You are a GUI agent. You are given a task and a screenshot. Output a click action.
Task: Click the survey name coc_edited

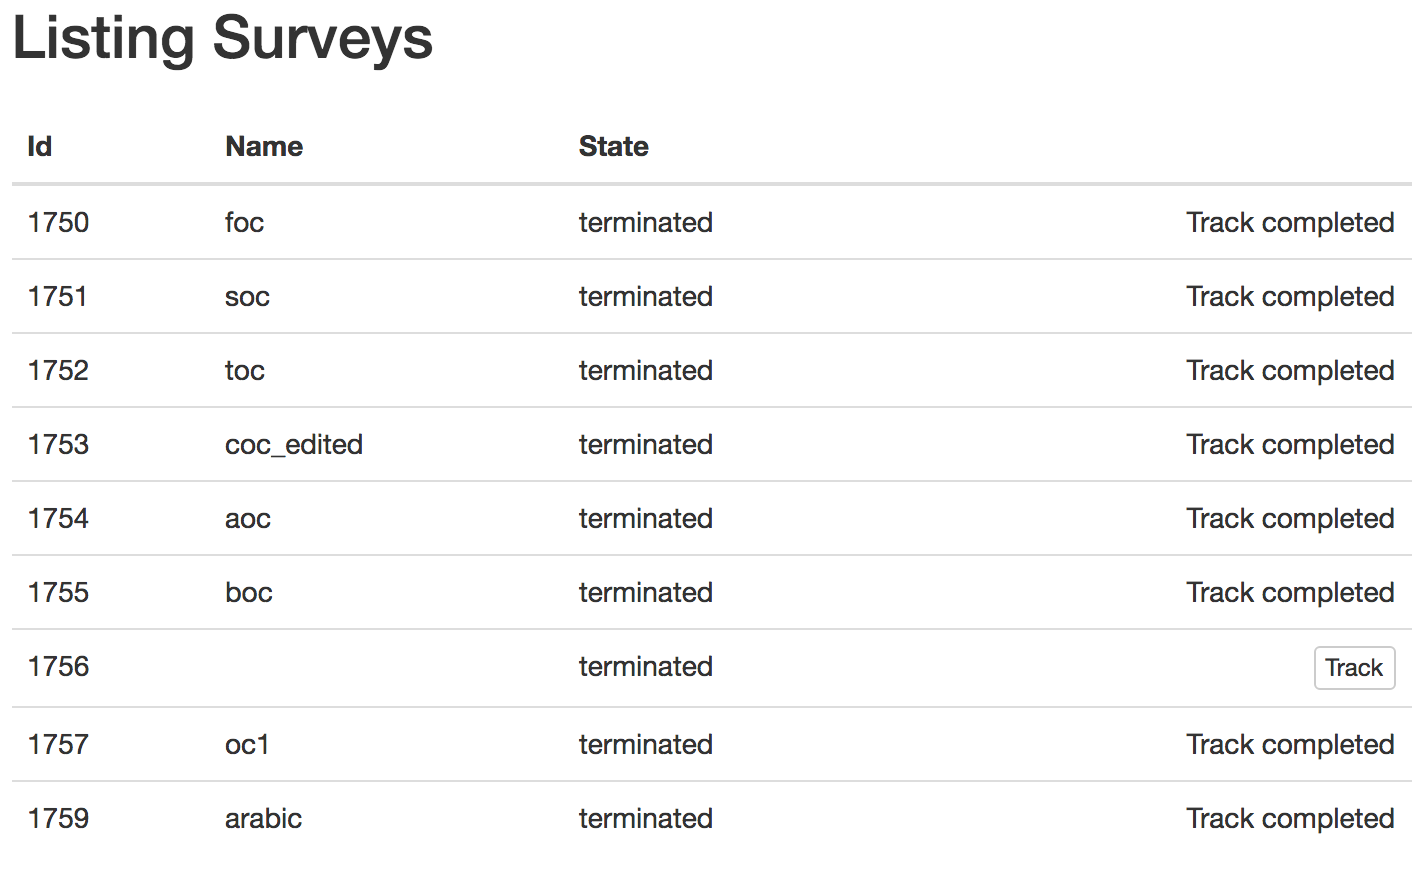click(x=293, y=444)
